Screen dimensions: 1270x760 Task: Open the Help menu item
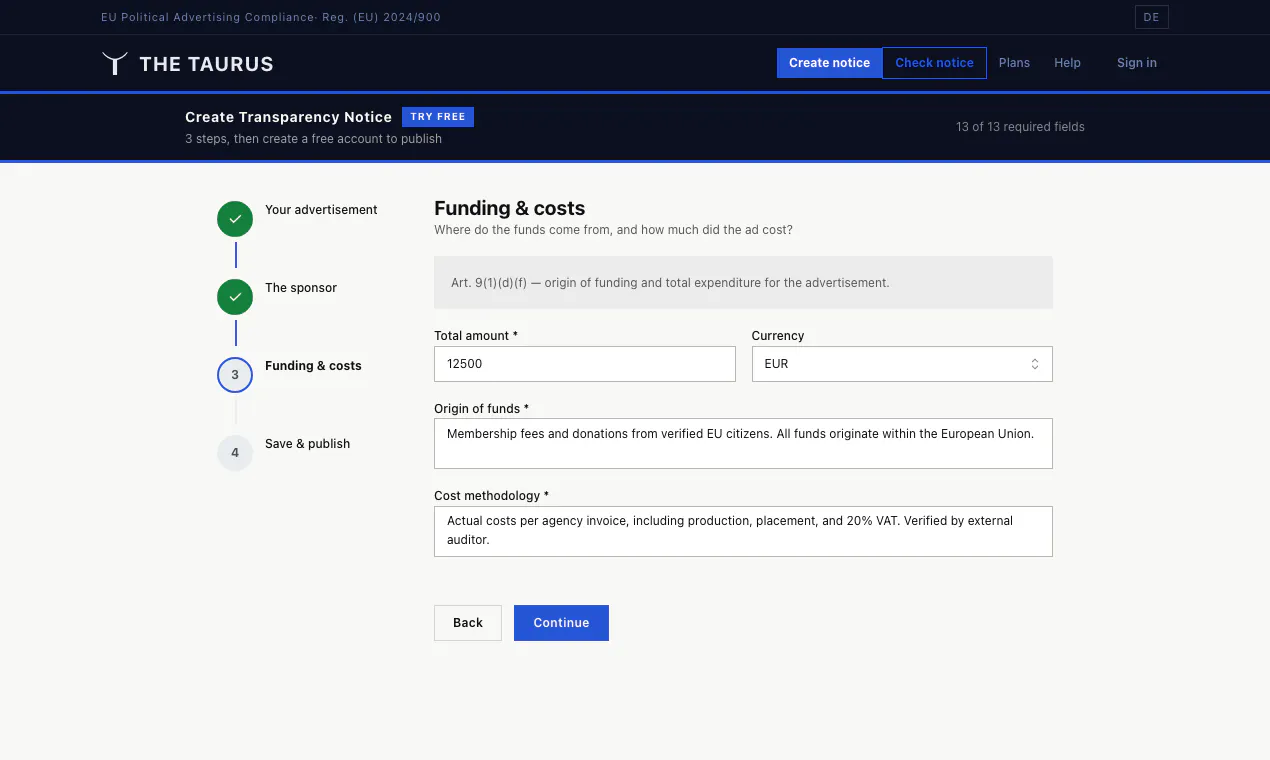coord(1067,63)
